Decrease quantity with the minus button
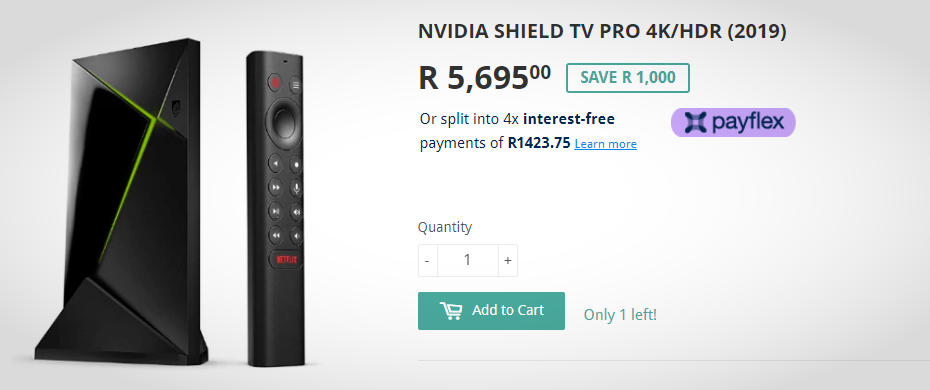This screenshot has width=930, height=390. [428, 260]
